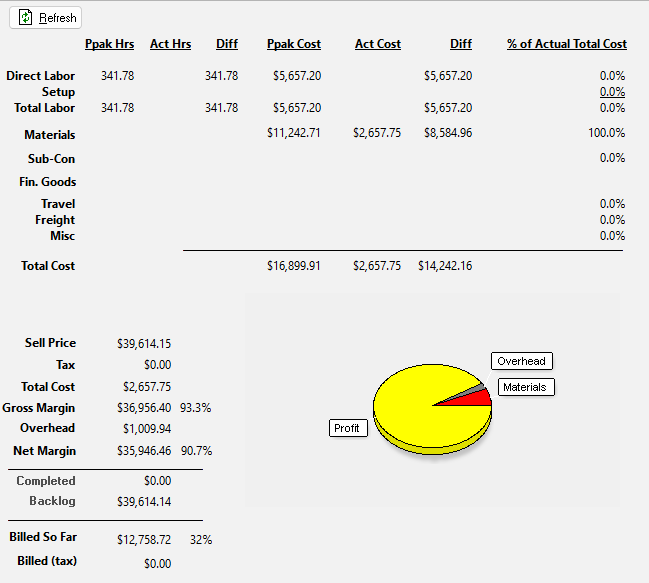This screenshot has width=649, height=583.
Task: Click the Refresh button
Action: (45, 18)
